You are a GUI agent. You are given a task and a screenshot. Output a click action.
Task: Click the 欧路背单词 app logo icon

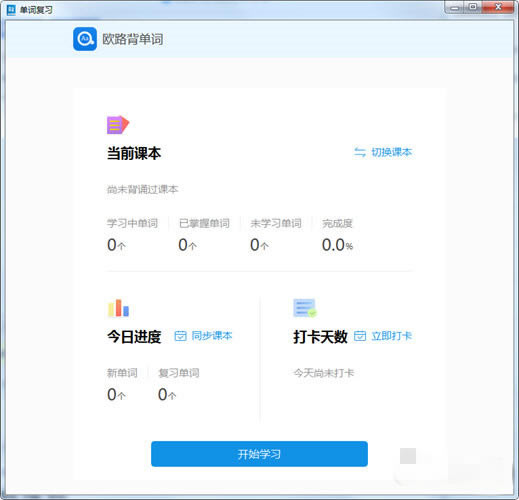click(x=85, y=39)
